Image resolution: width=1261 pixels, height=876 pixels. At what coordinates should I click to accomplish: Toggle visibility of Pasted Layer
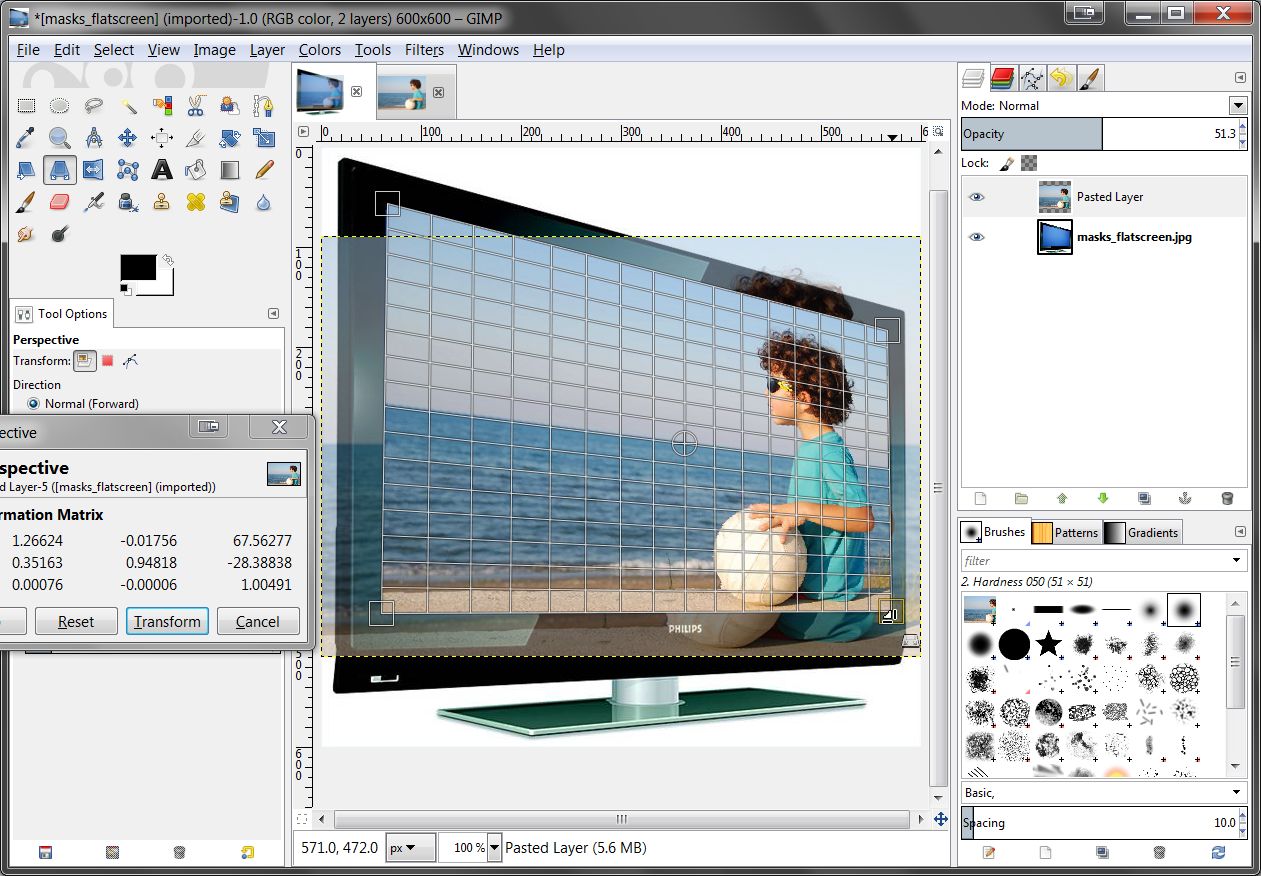click(x=977, y=197)
